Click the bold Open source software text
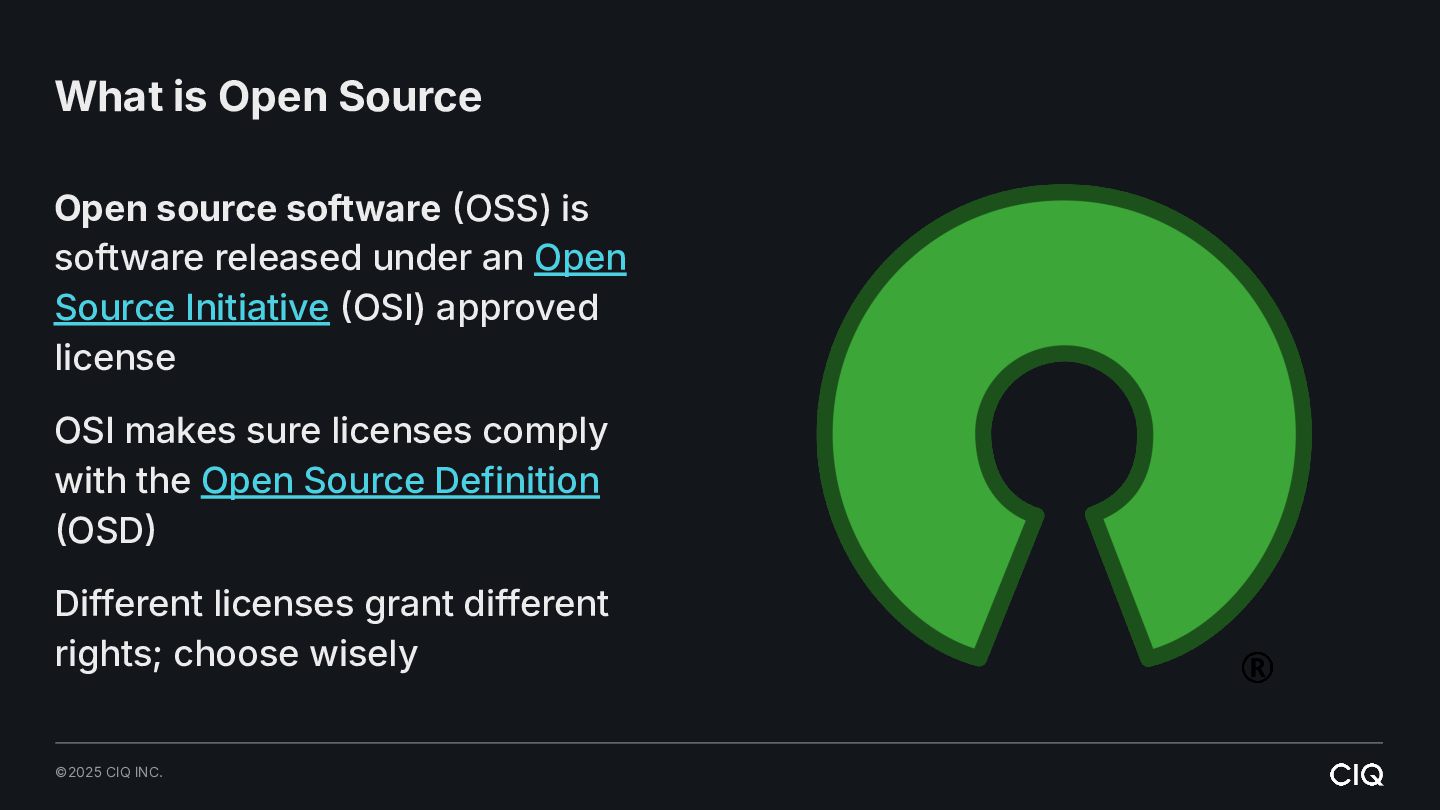Image resolution: width=1440 pixels, height=810 pixels. point(247,209)
